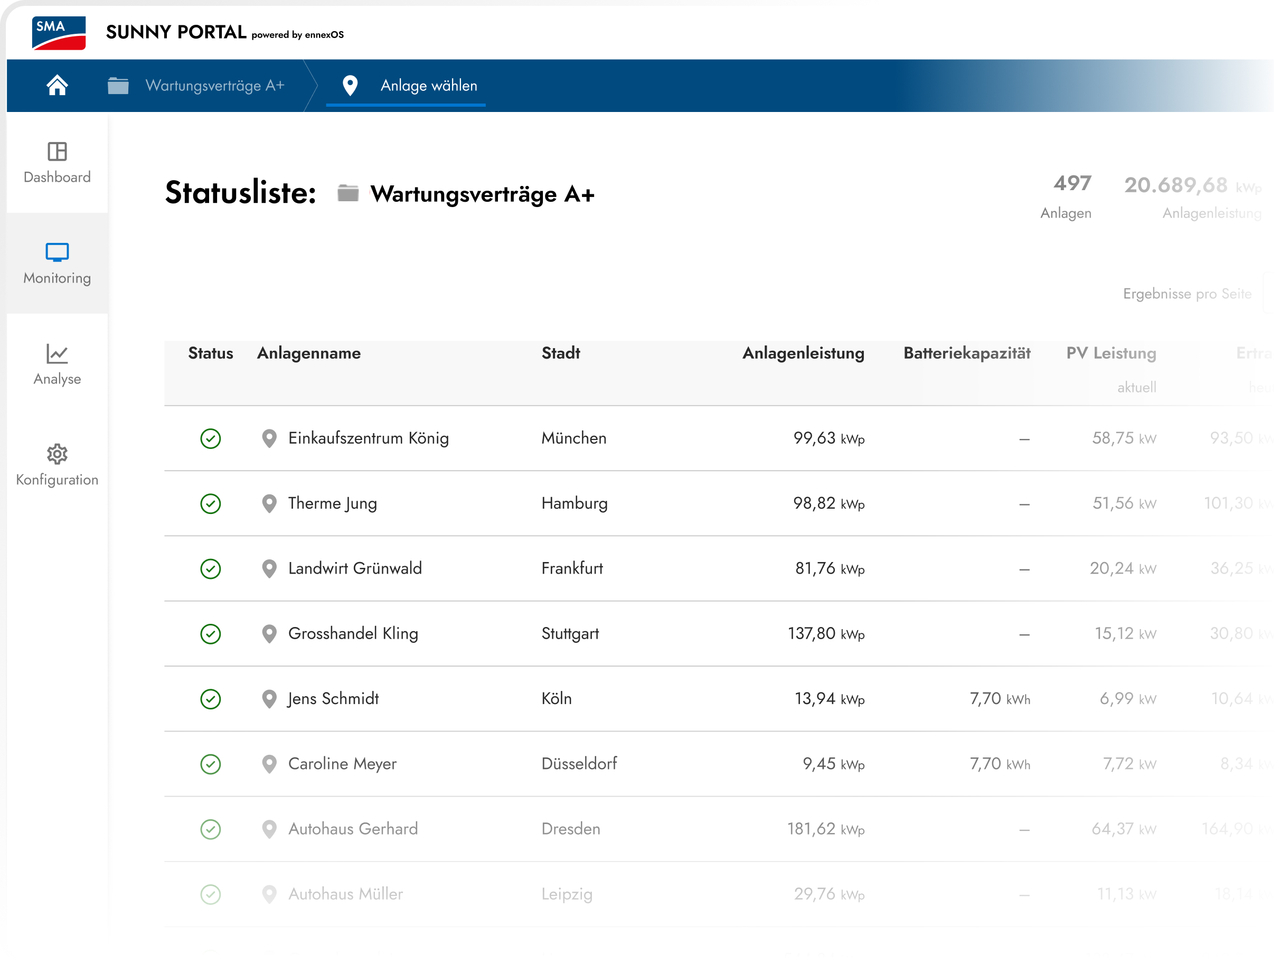Go to the home icon in the breadcrumb

[x=57, y=86]
